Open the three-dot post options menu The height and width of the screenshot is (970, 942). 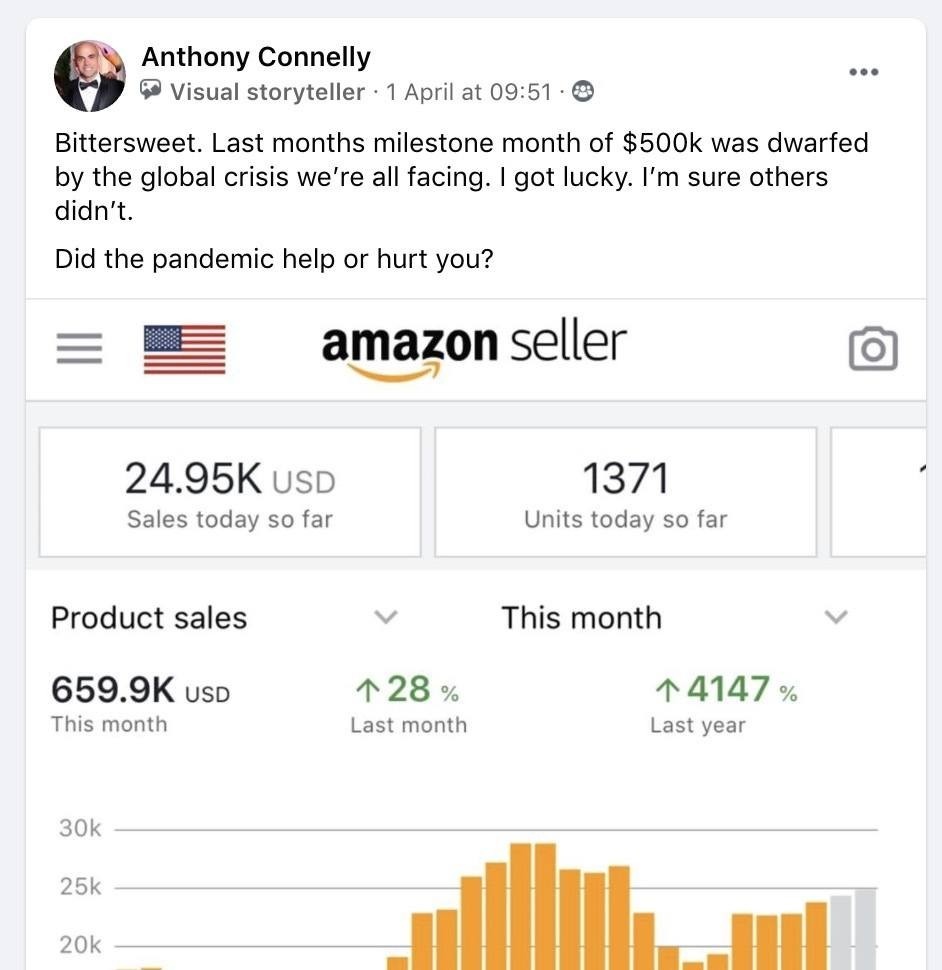pyautogui.click(x=863, y=72)
